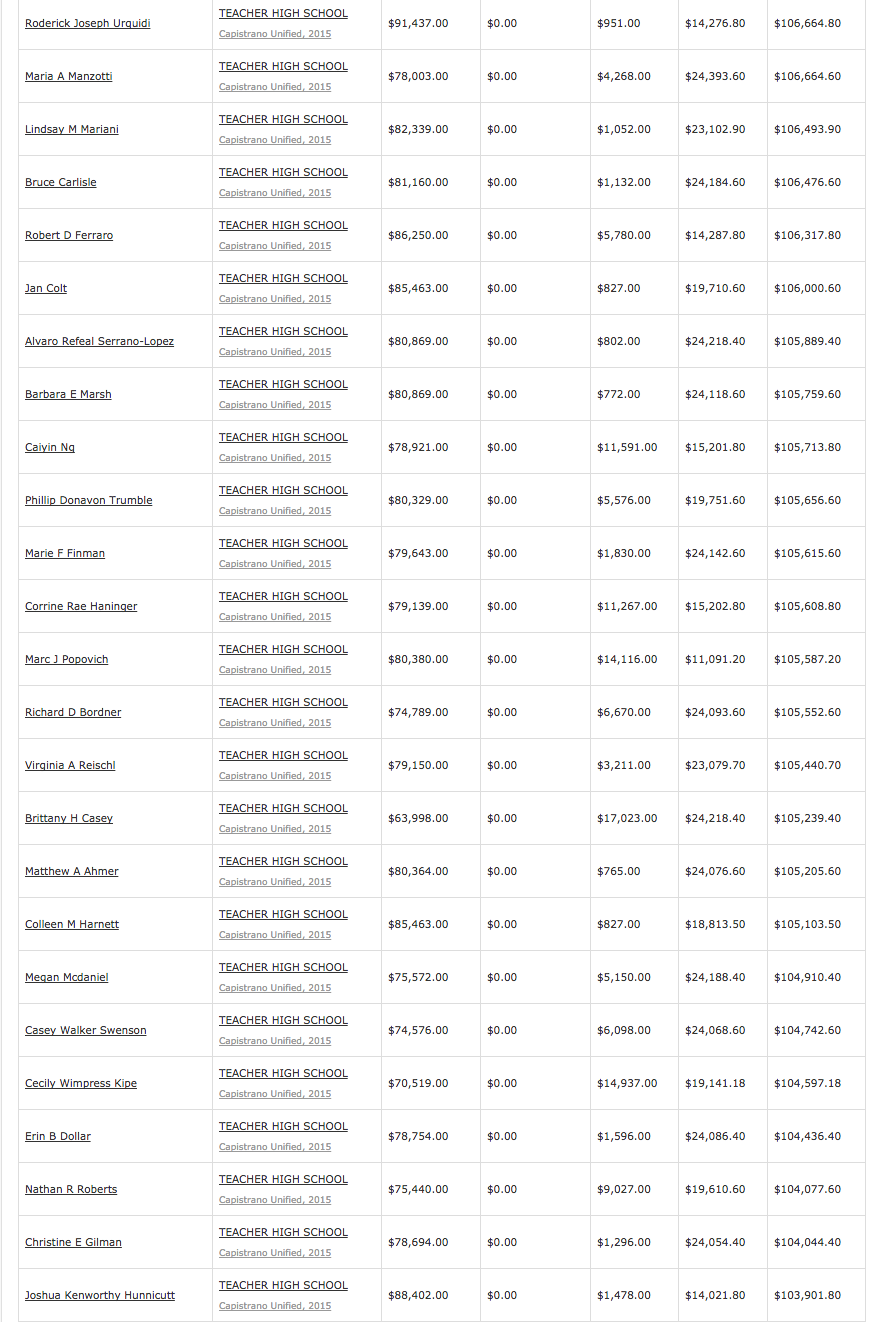Open Robert D Ferraro's employee page

coord(69,235)
